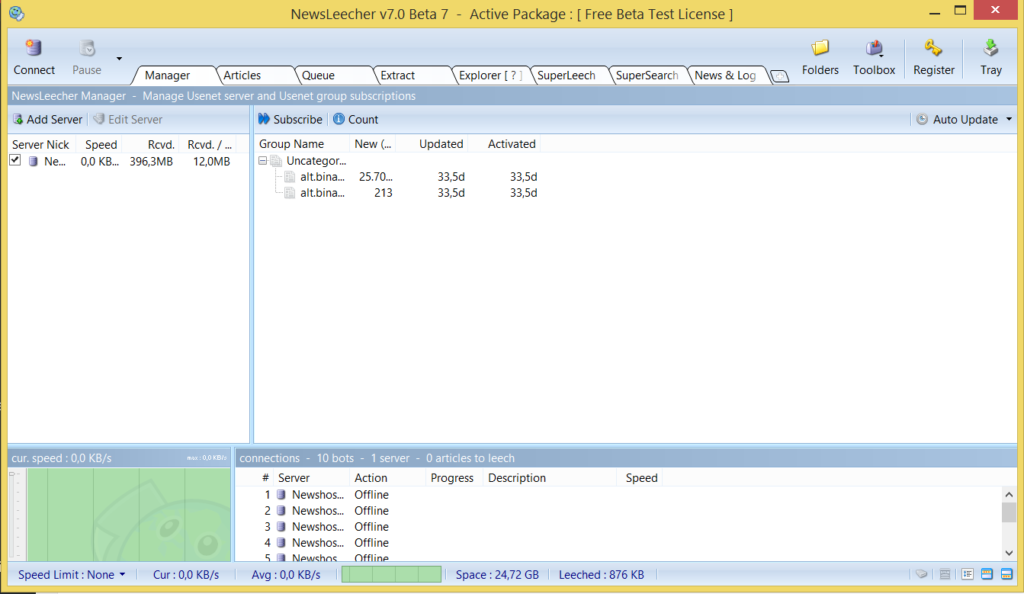Click the first alt.bina... group icon with 25.70 new

click(x=290, y=177)
